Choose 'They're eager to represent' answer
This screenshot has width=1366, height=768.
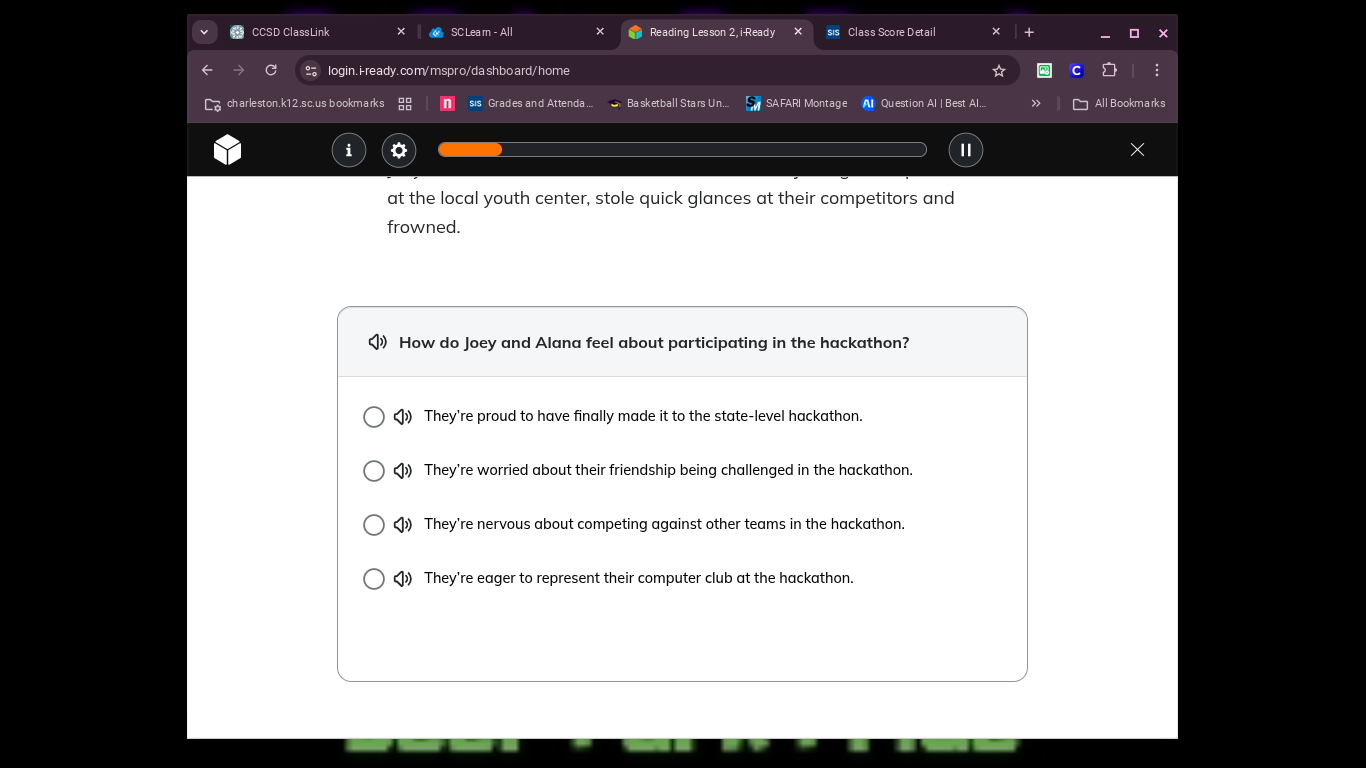coord(374,579)
